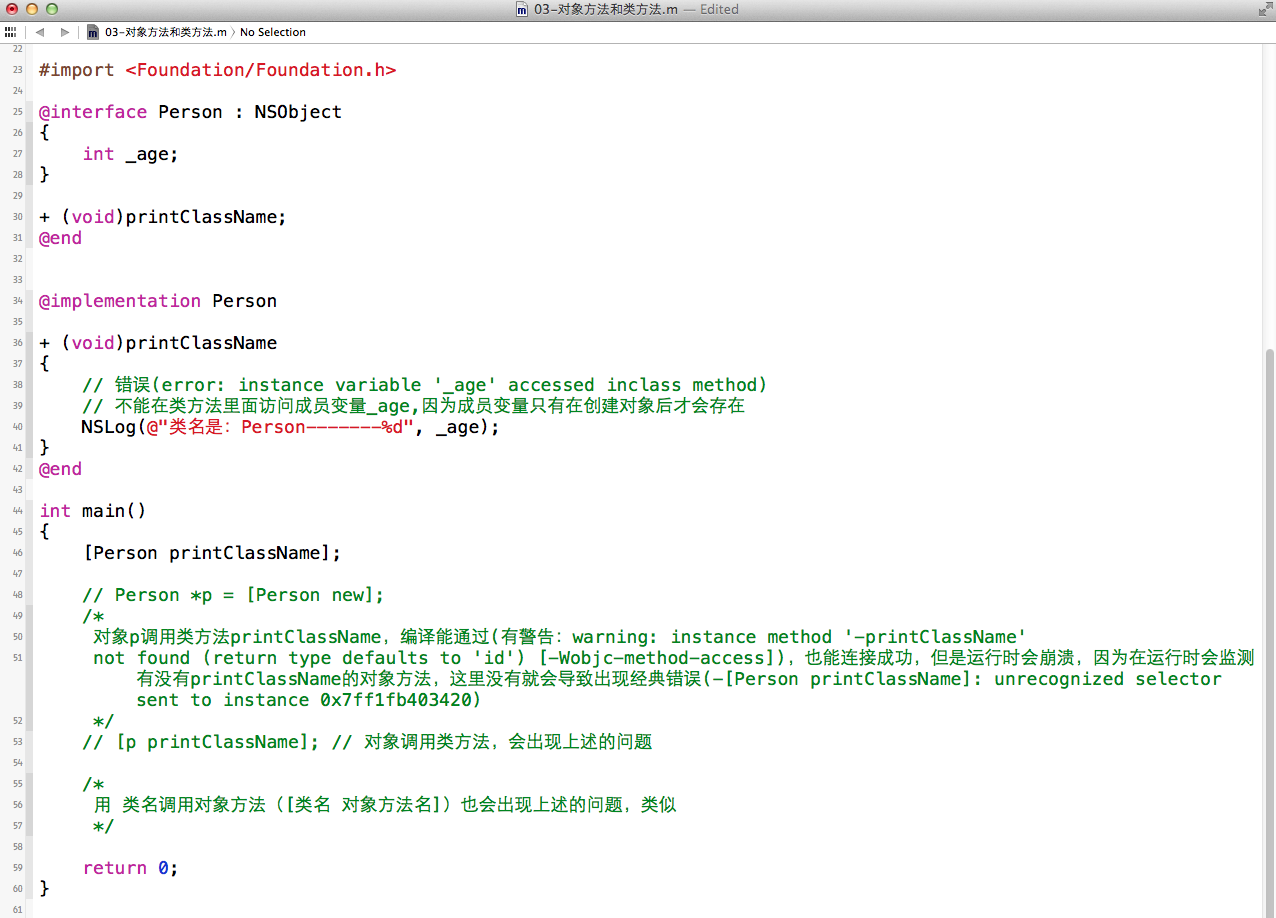Click 'int main()' line

click(x=93, y=511)
